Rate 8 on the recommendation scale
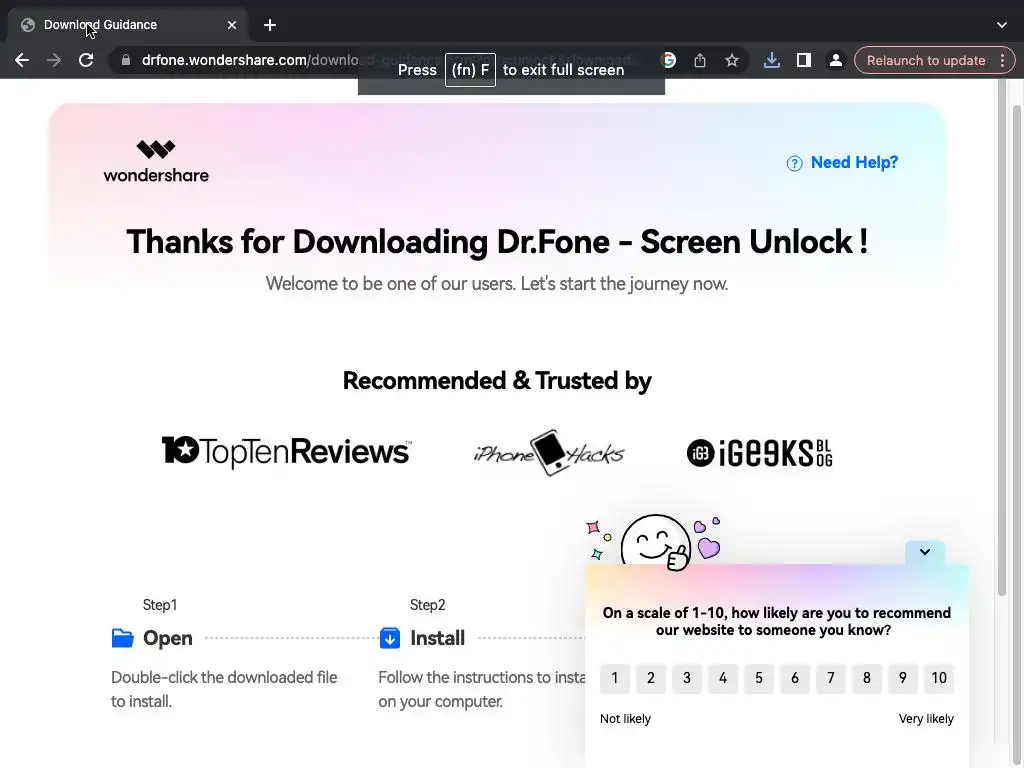 (867, 678)
